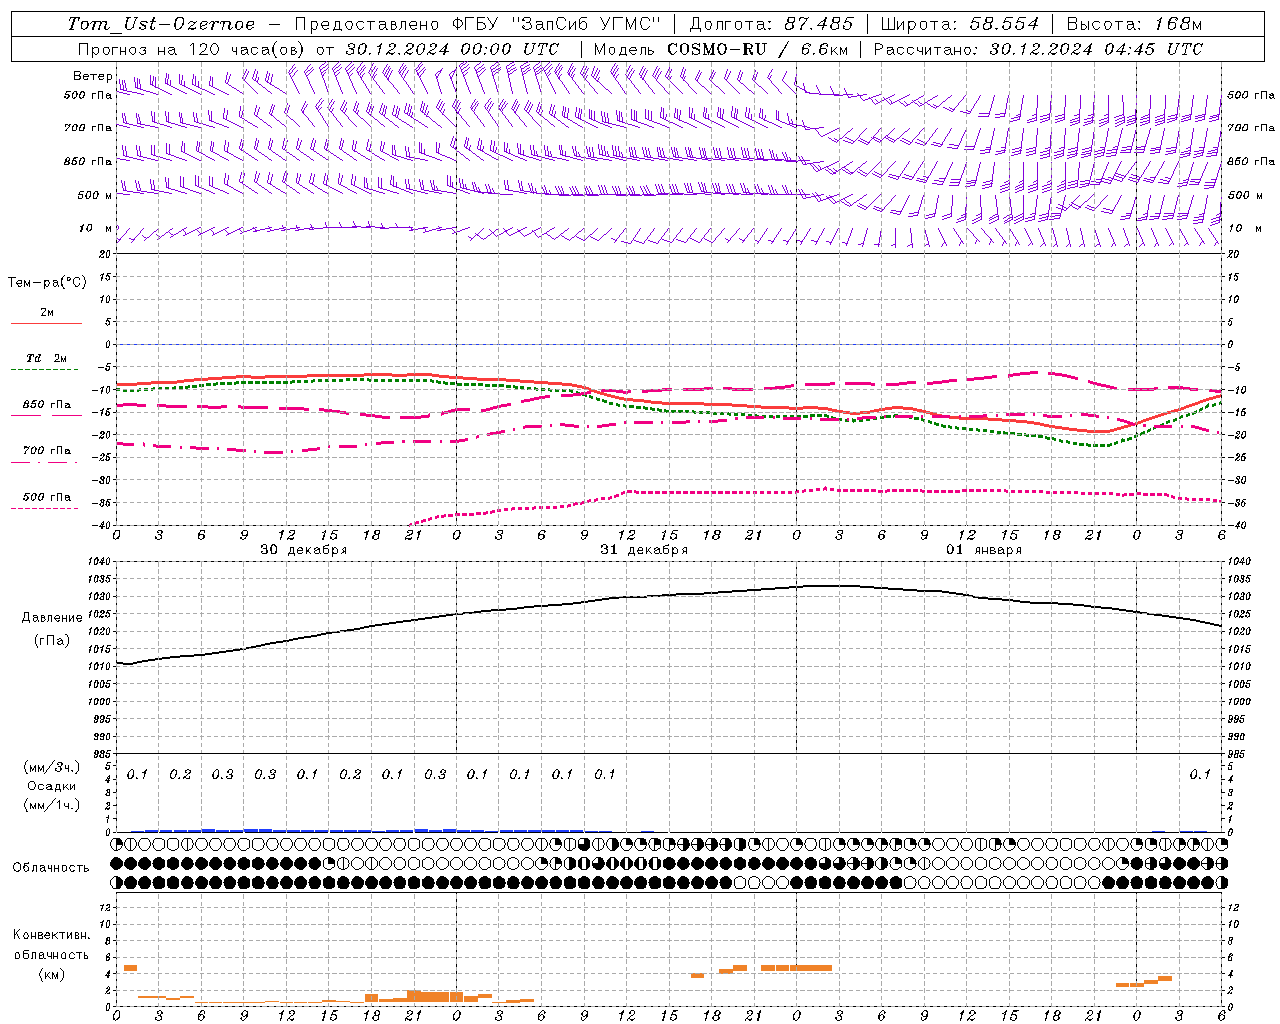The image size is (1280, 1024).
Task: Click the 500 гПа temperature legend entry
Action: pos(46,497)
